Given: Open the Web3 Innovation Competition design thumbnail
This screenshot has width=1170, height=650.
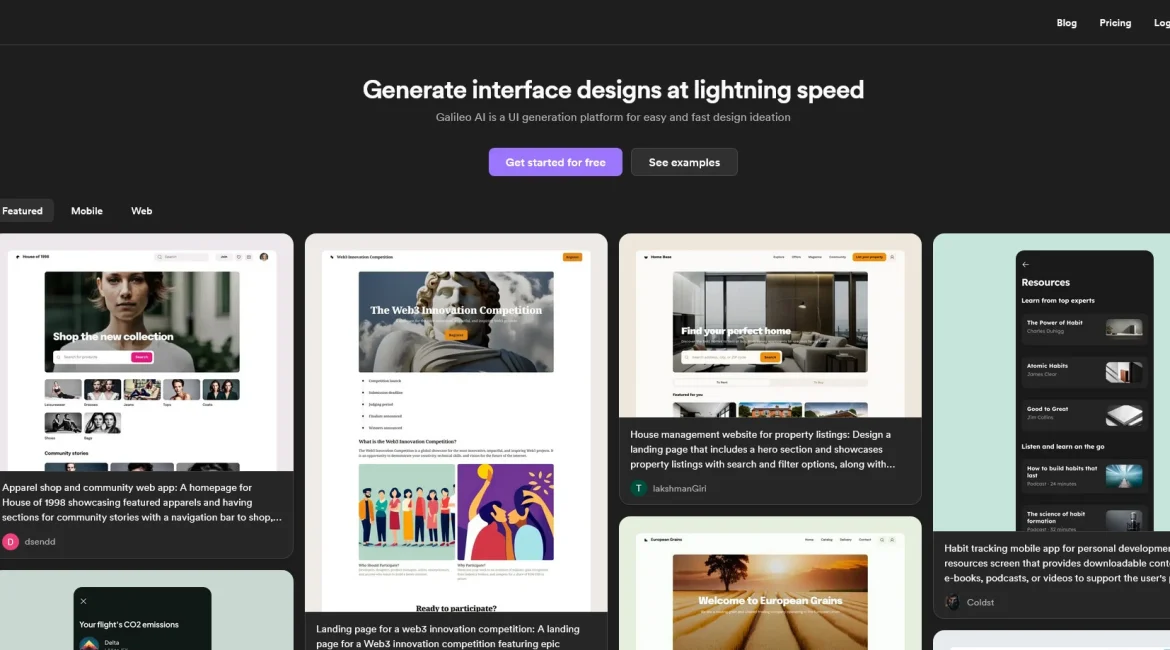Looking at the screenshot, I should pos(456,423).
